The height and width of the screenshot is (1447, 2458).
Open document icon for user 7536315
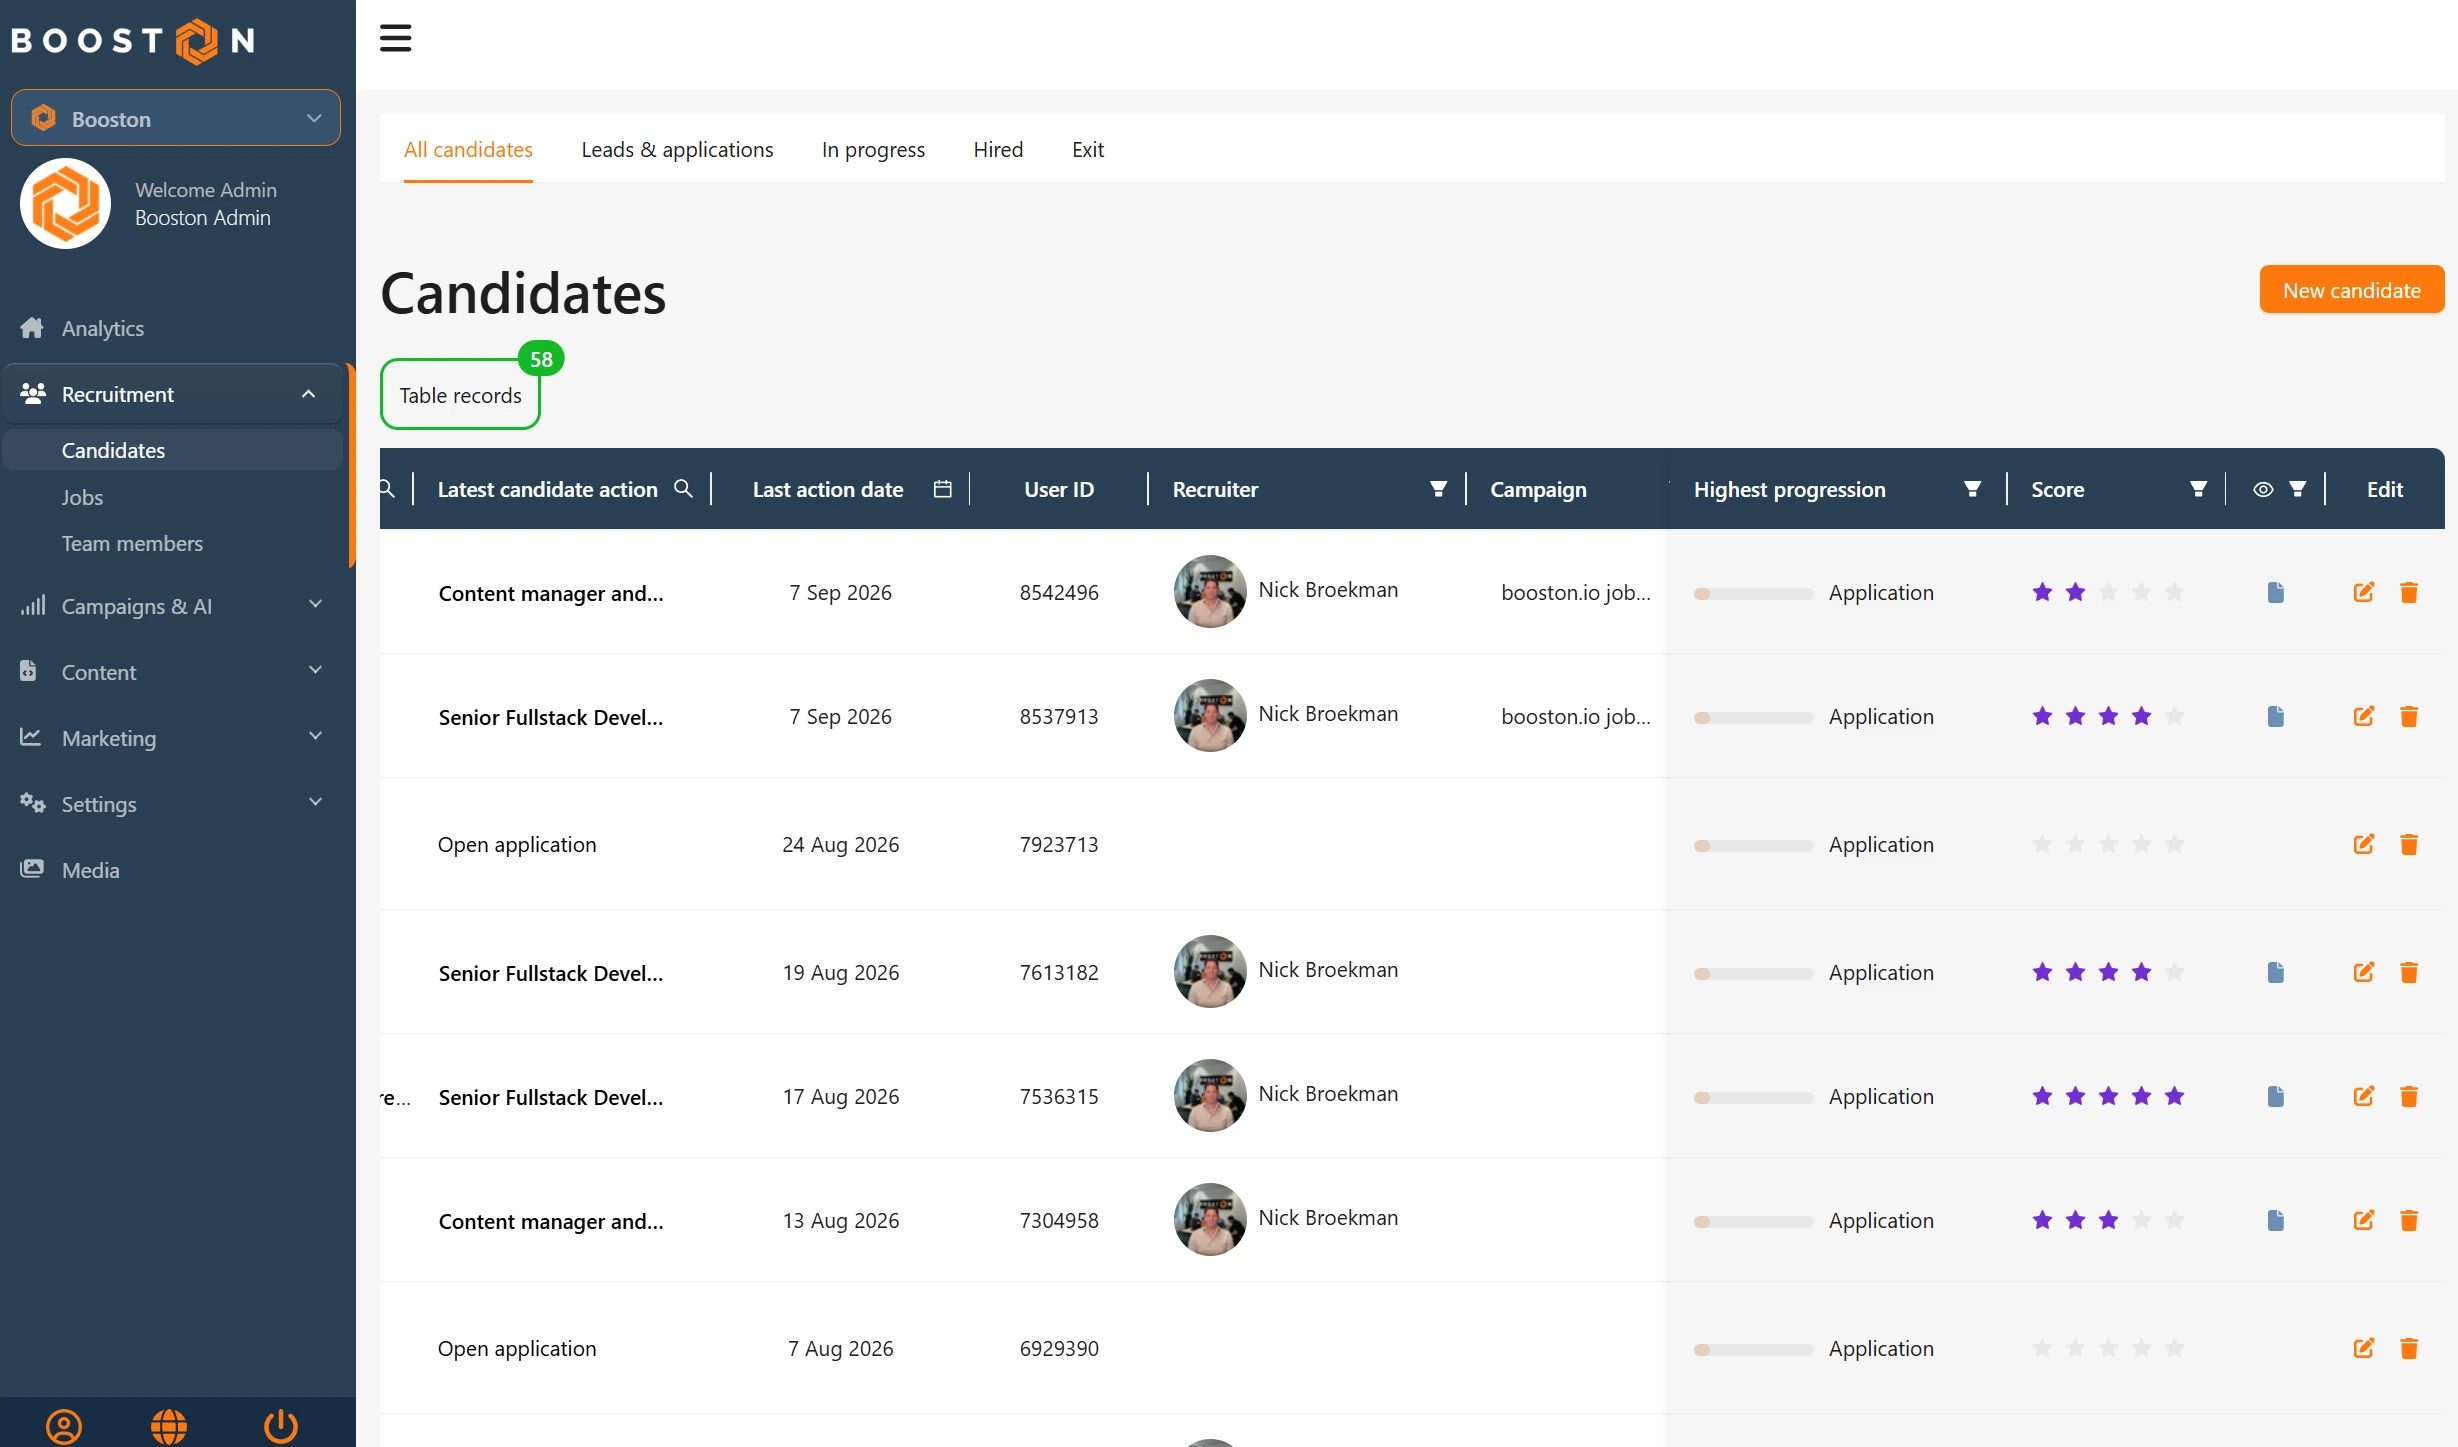[x=2276, y=1096]
